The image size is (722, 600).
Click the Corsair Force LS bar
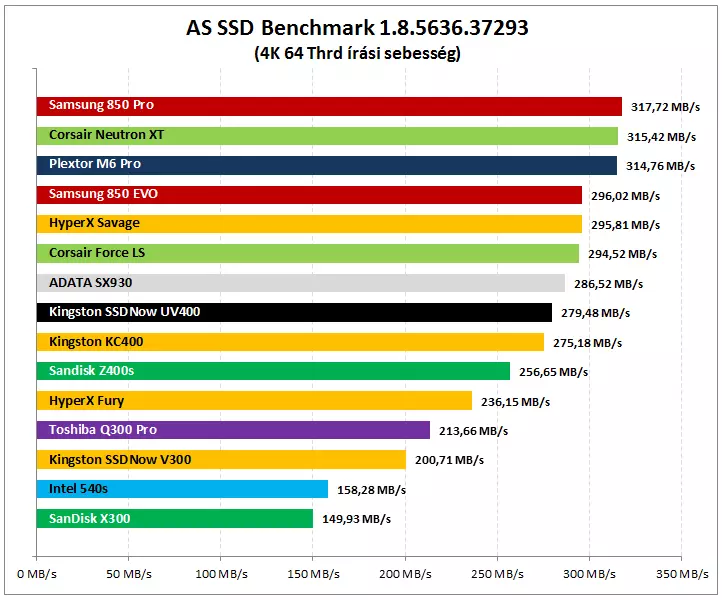coord(308,254)
